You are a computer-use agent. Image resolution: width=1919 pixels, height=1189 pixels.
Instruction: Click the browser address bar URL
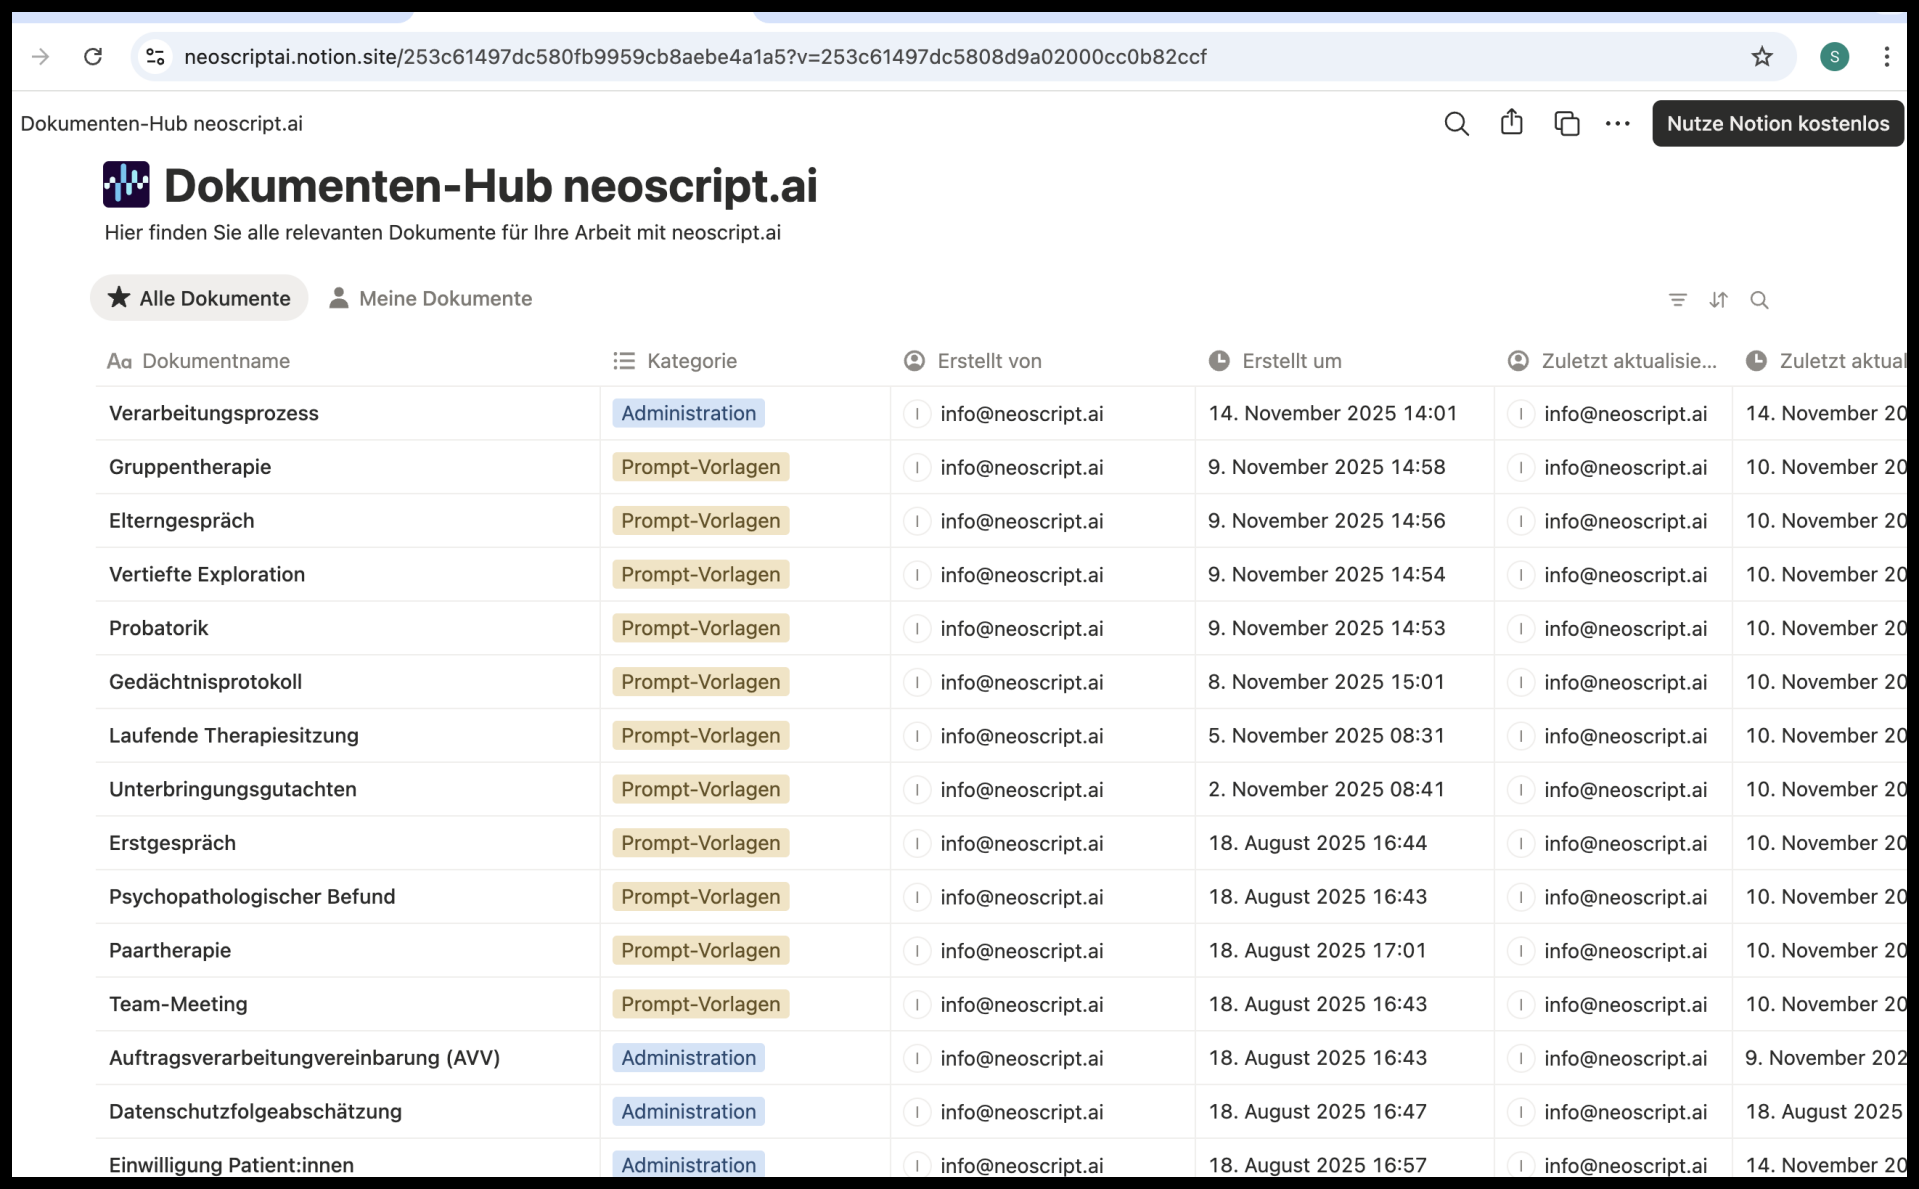pos(695,57)
